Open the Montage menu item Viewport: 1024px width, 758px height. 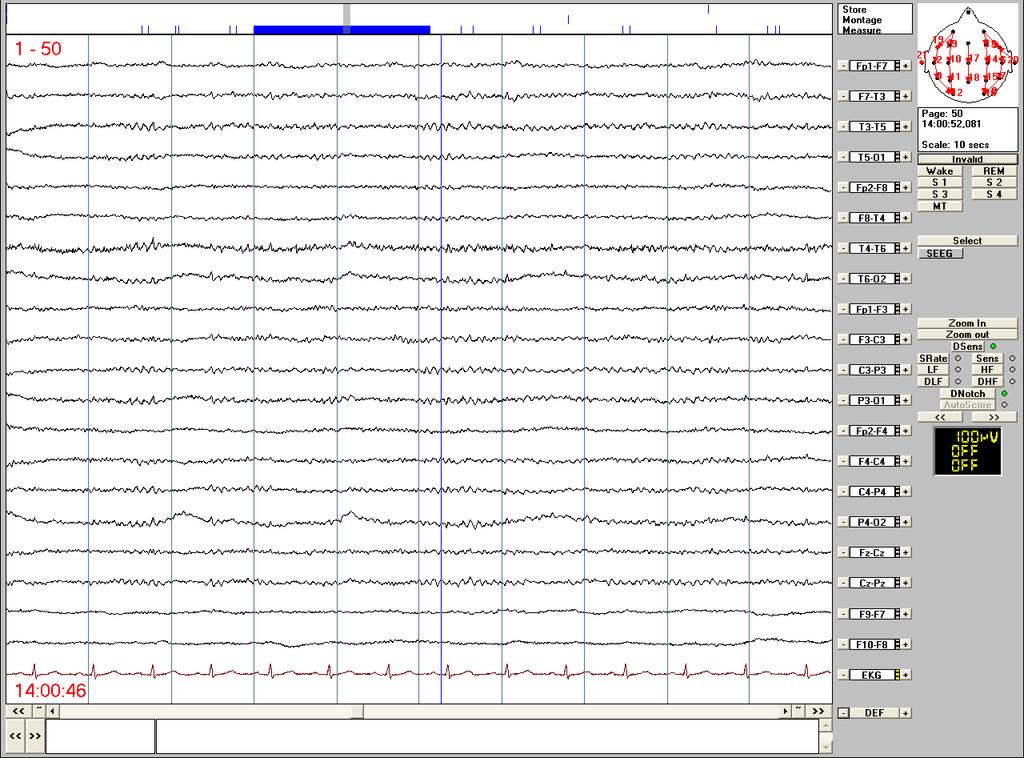pos(862,20)
